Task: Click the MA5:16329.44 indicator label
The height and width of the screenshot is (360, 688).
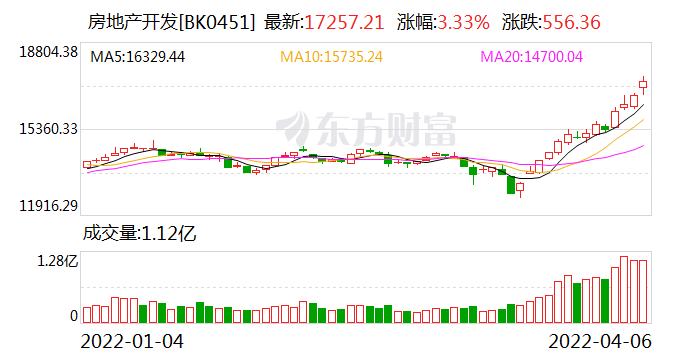Action: pos(137,57)
